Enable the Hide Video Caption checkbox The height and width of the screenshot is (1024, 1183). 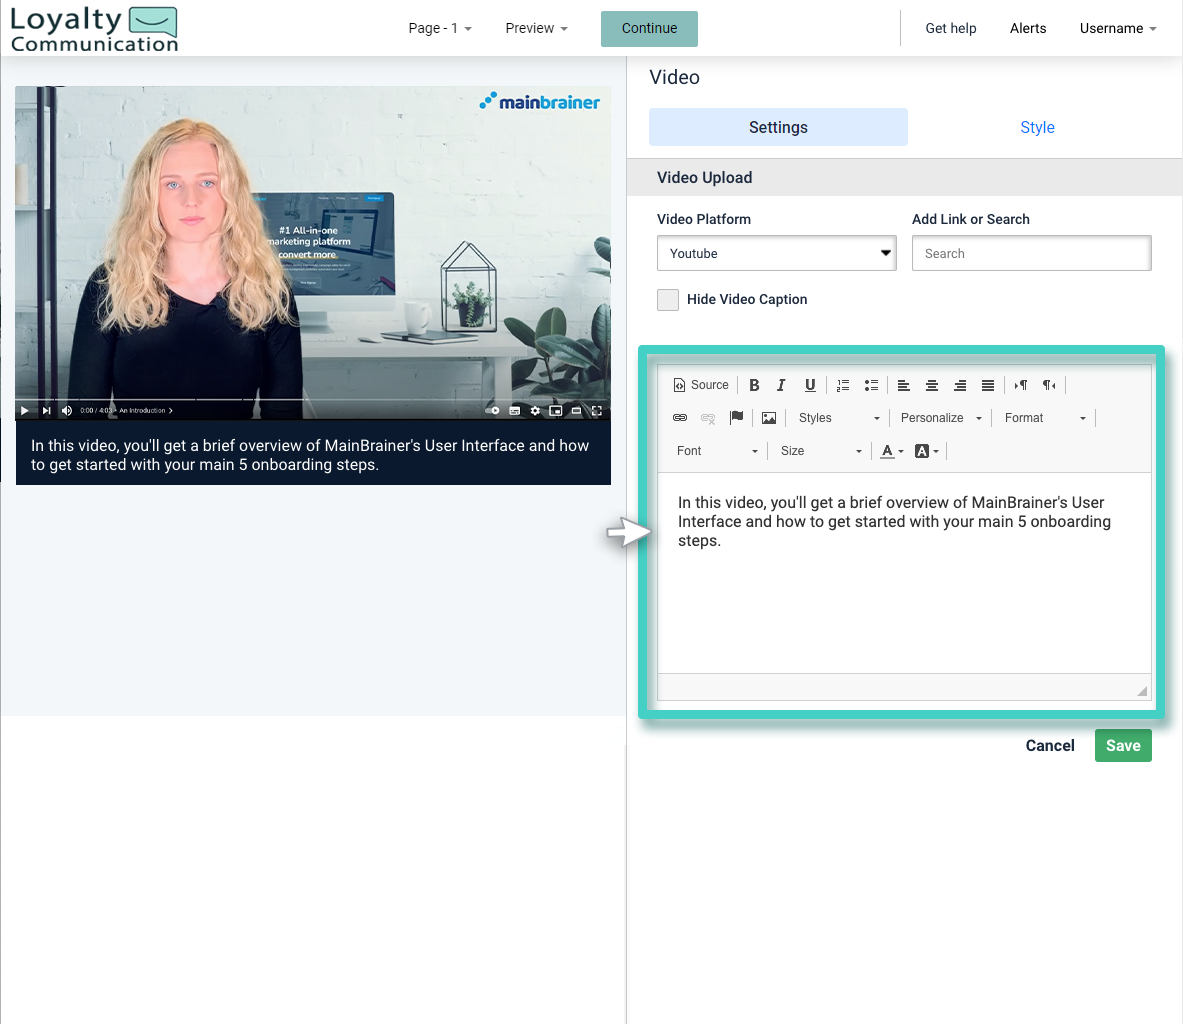click(668, 299)
